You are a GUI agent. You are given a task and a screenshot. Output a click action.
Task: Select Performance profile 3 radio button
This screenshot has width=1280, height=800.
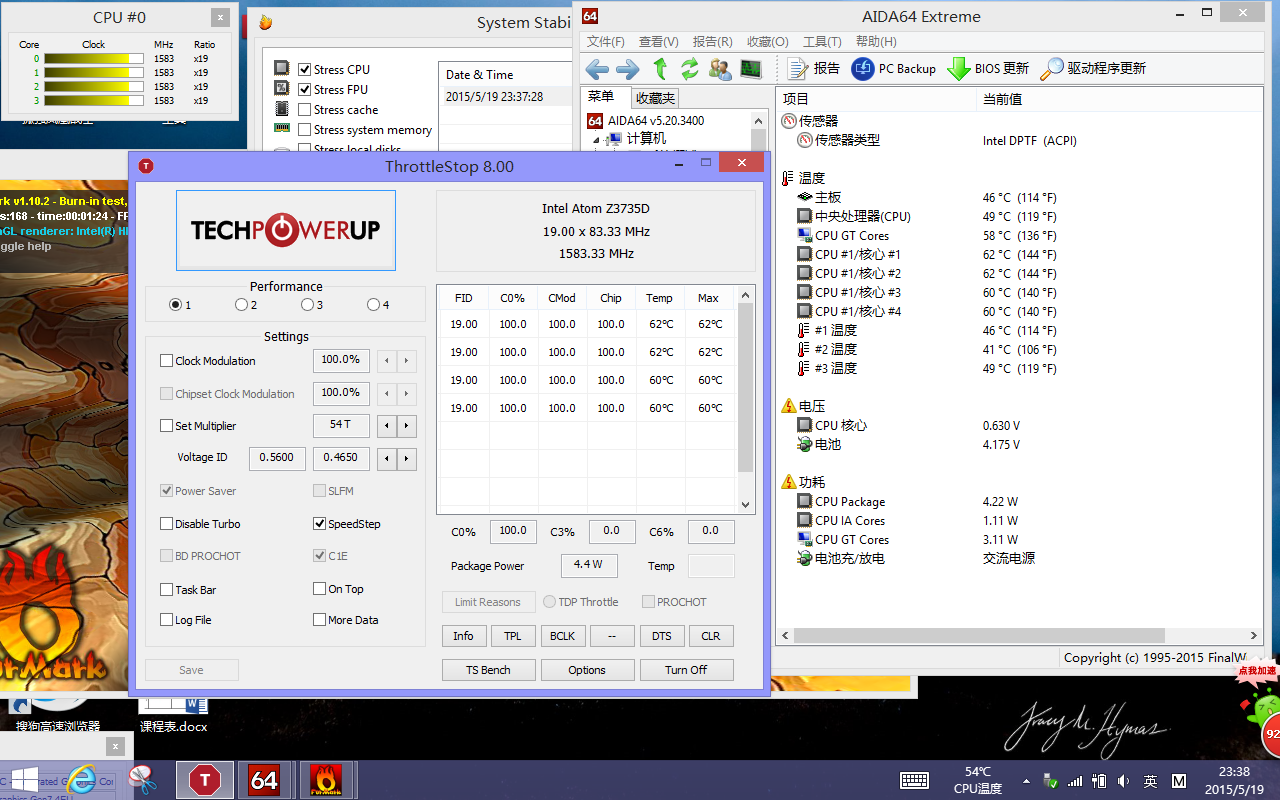[x=307, y=305]
